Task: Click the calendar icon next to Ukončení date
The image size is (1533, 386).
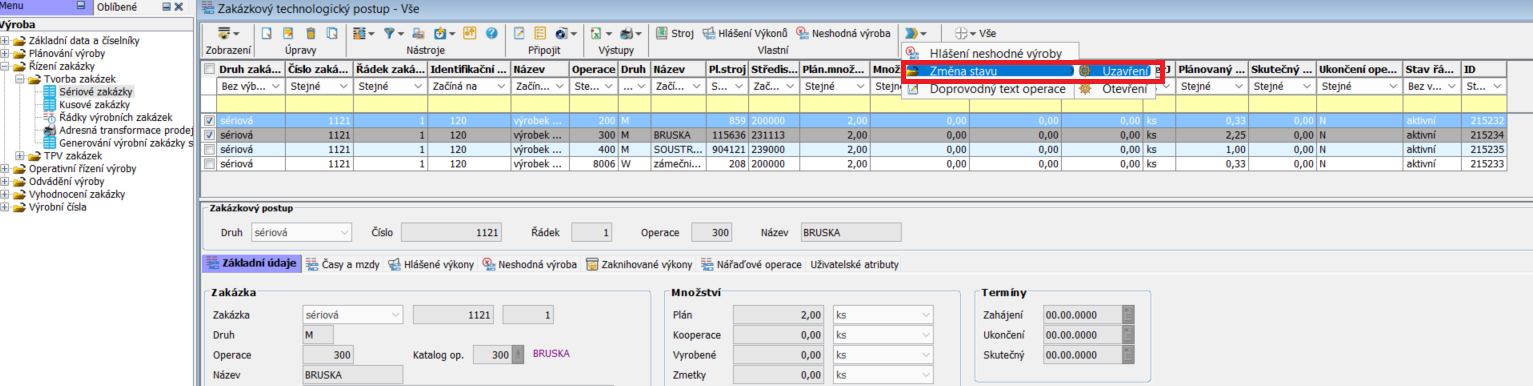Action: (x=1128, y=335)
